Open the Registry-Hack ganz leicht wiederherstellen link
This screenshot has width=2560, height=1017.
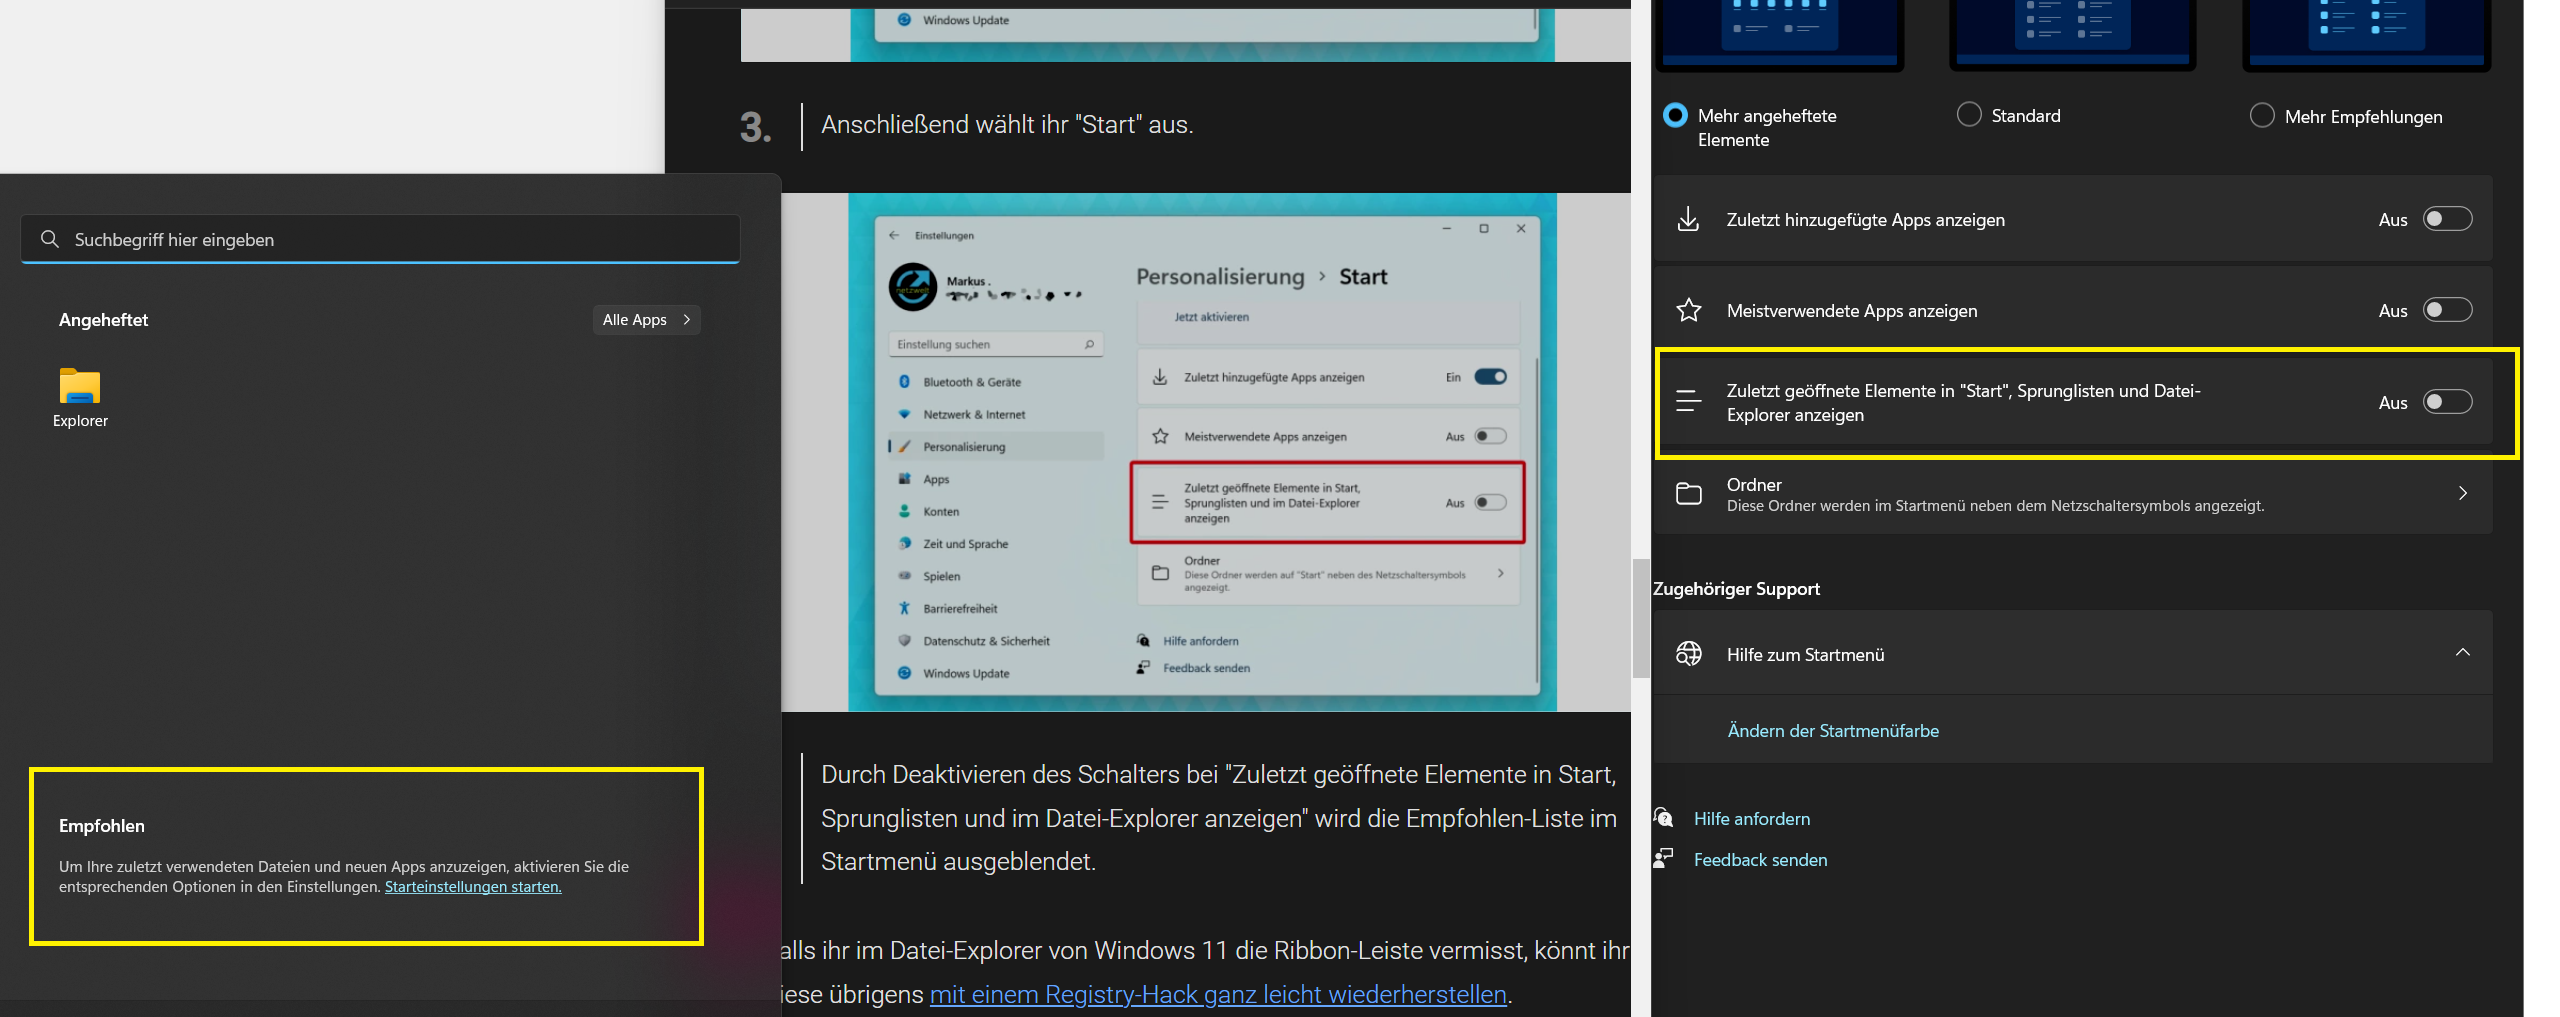1218,995
